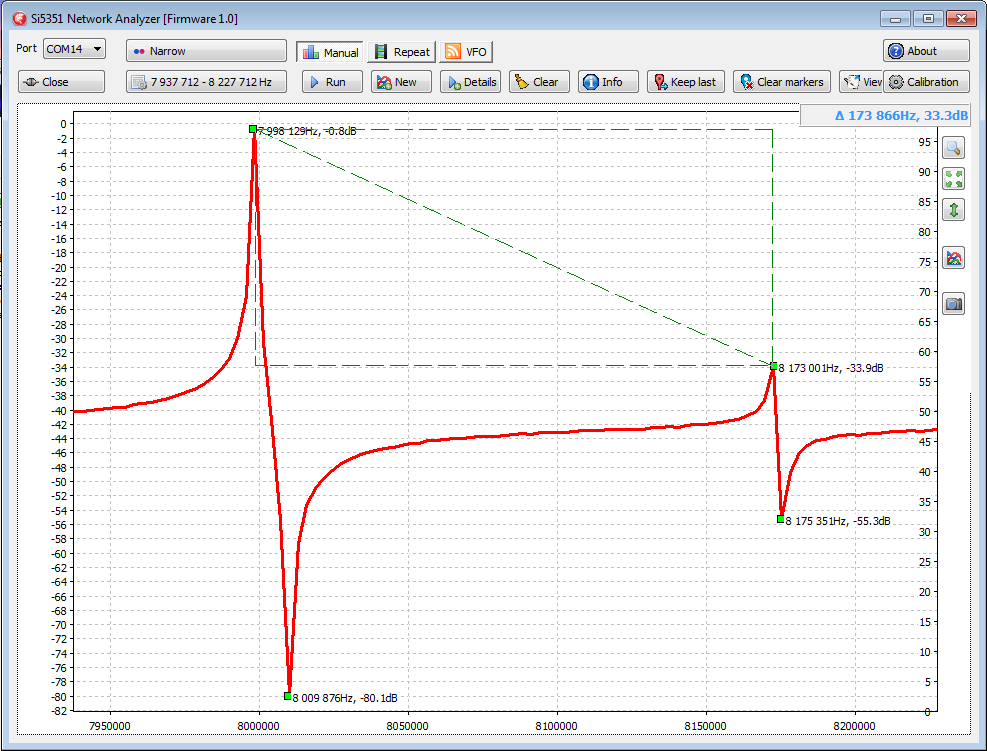Click the multi-curve chart overlay icon
This screenshot has width=987, height=751.
click(953, 258)
